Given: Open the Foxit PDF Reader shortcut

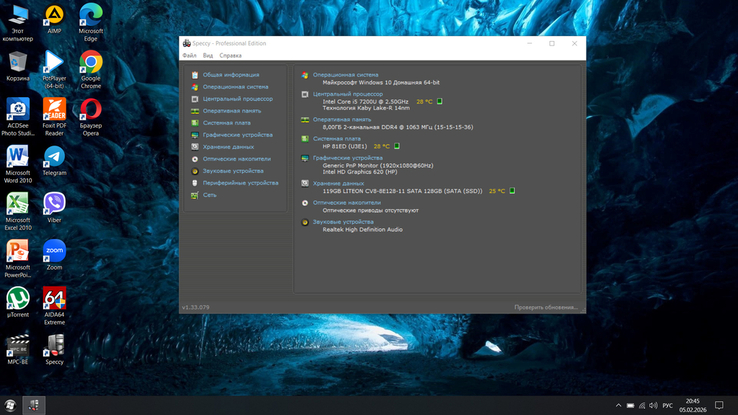Looking at the screenshot, I should [x=54, y=117].
